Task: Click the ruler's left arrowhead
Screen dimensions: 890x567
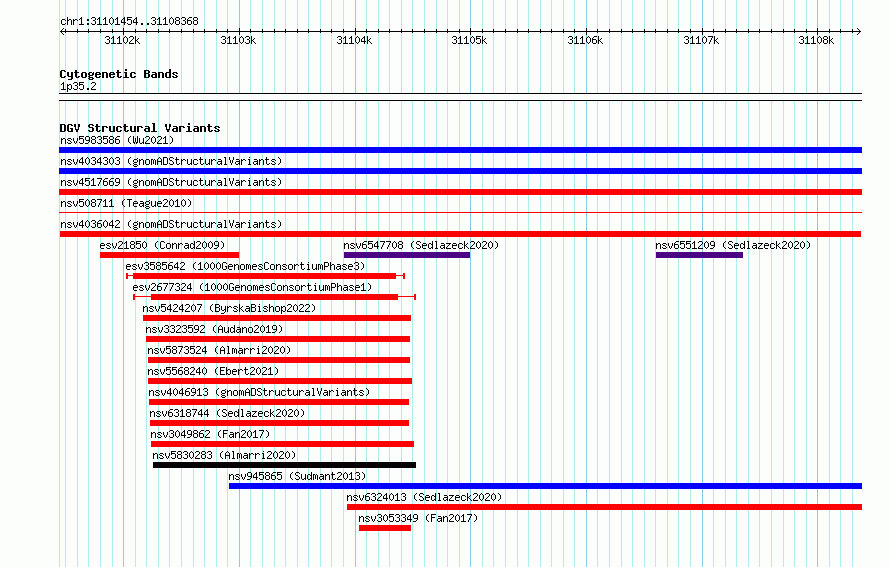Action: pyautogui.click(x=62, y=31)
